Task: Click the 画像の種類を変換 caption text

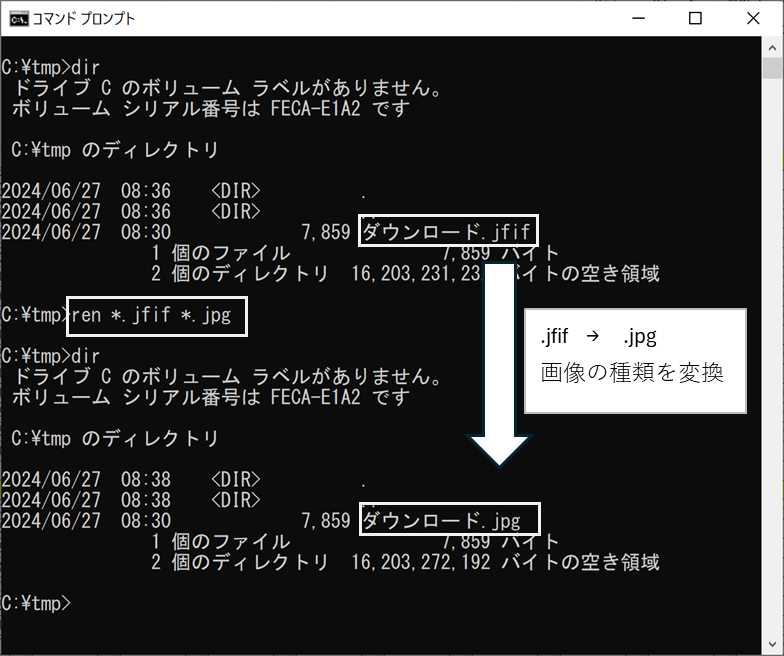Action: 631,372
